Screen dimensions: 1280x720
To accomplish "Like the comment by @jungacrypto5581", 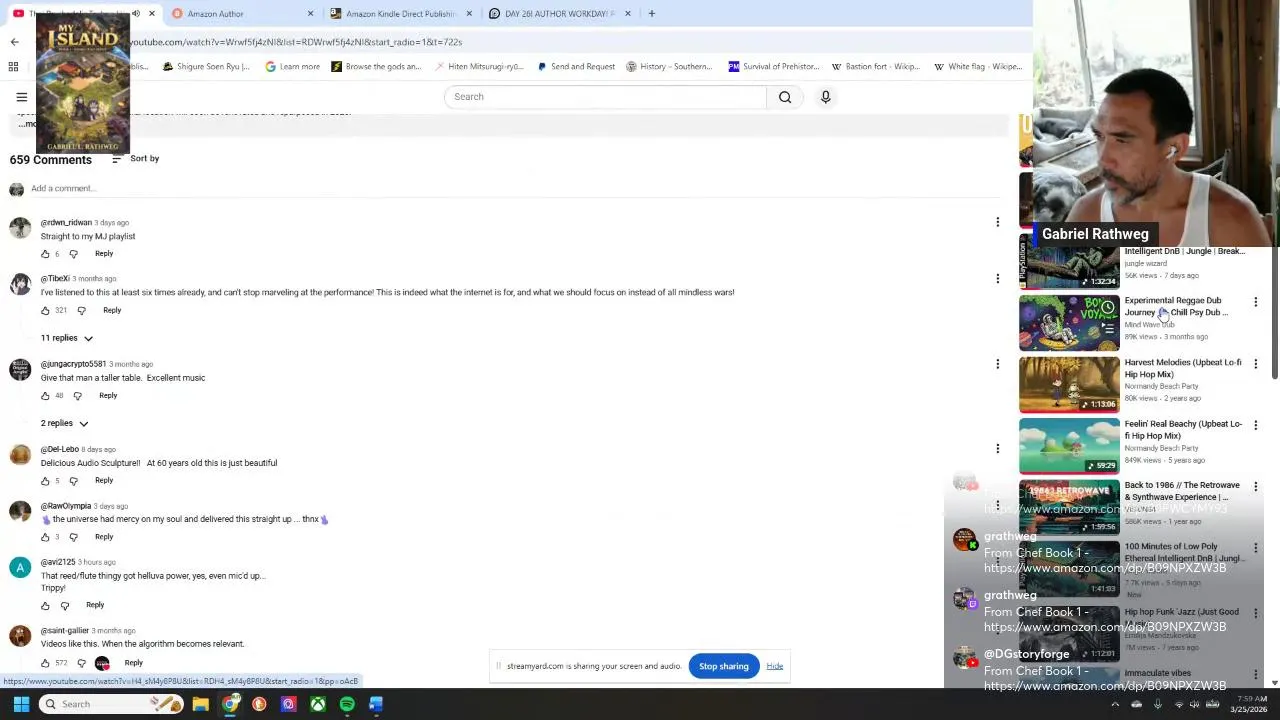I will pyautogui.click(x=45, y=396).
